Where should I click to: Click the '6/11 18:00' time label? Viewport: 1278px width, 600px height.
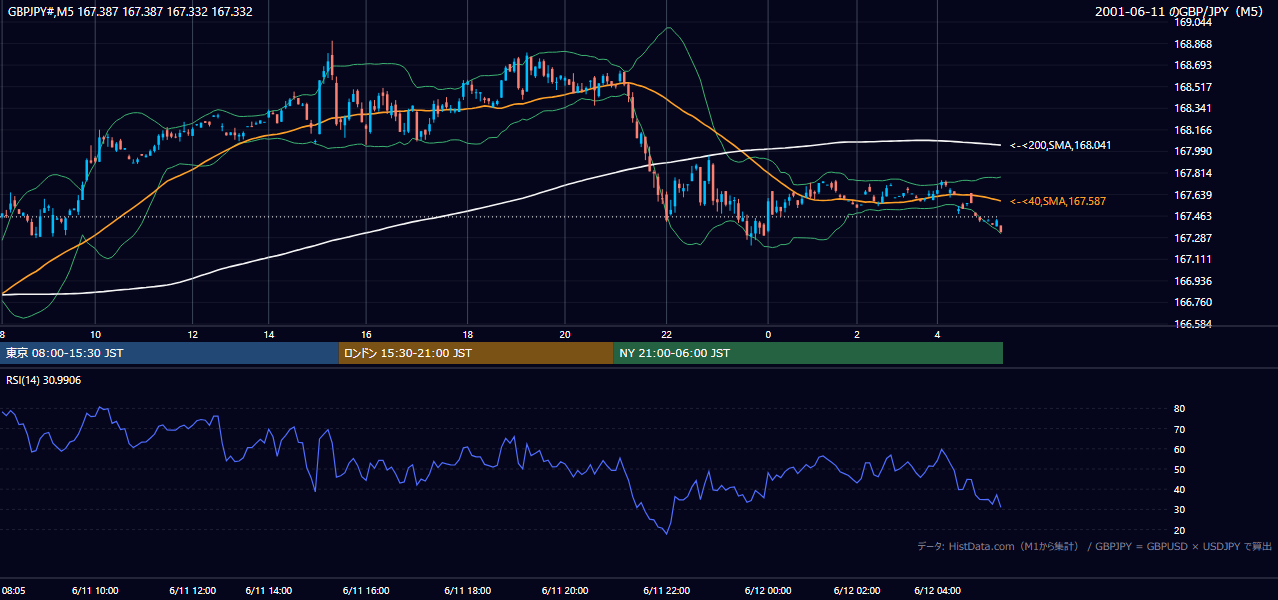click(468, 591)
